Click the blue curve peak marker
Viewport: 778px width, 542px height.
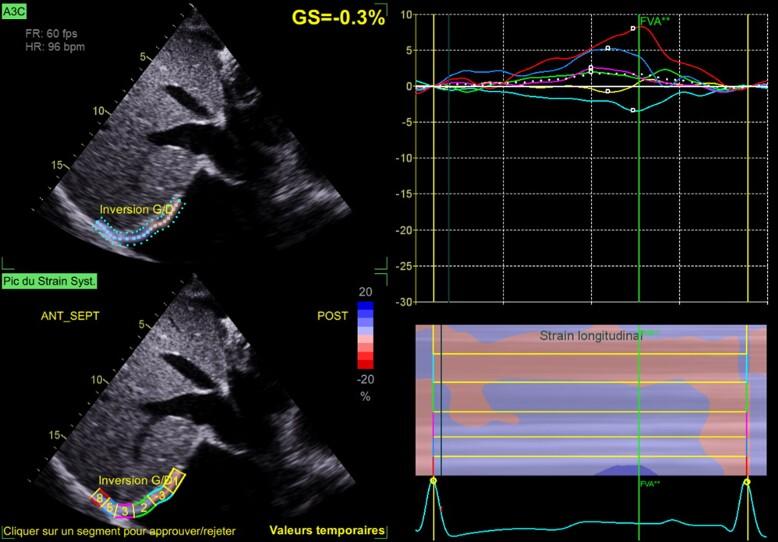coord(607,48)
